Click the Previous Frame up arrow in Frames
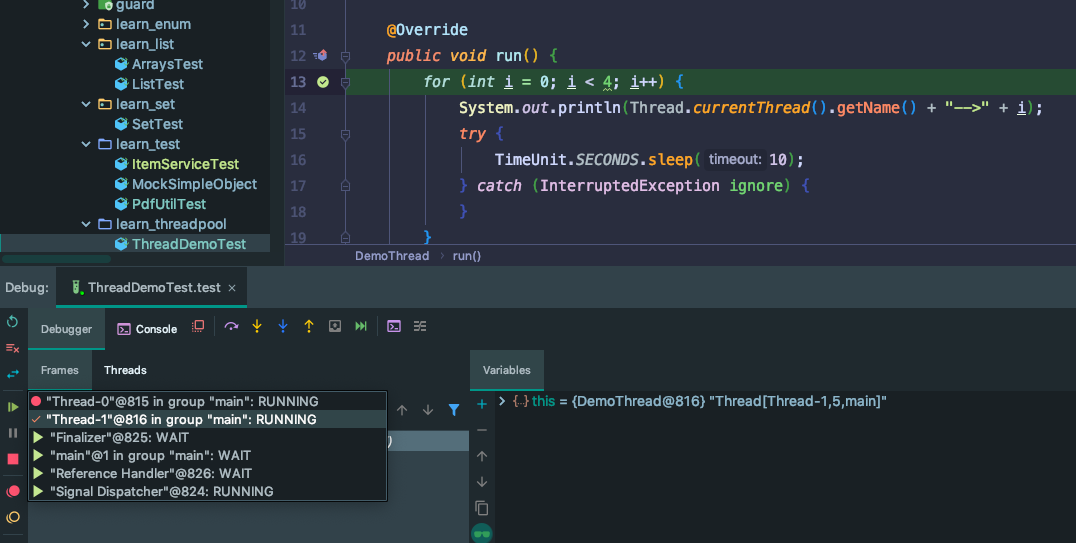Viewport: 1076px width, 543px height. pos(402,410)
